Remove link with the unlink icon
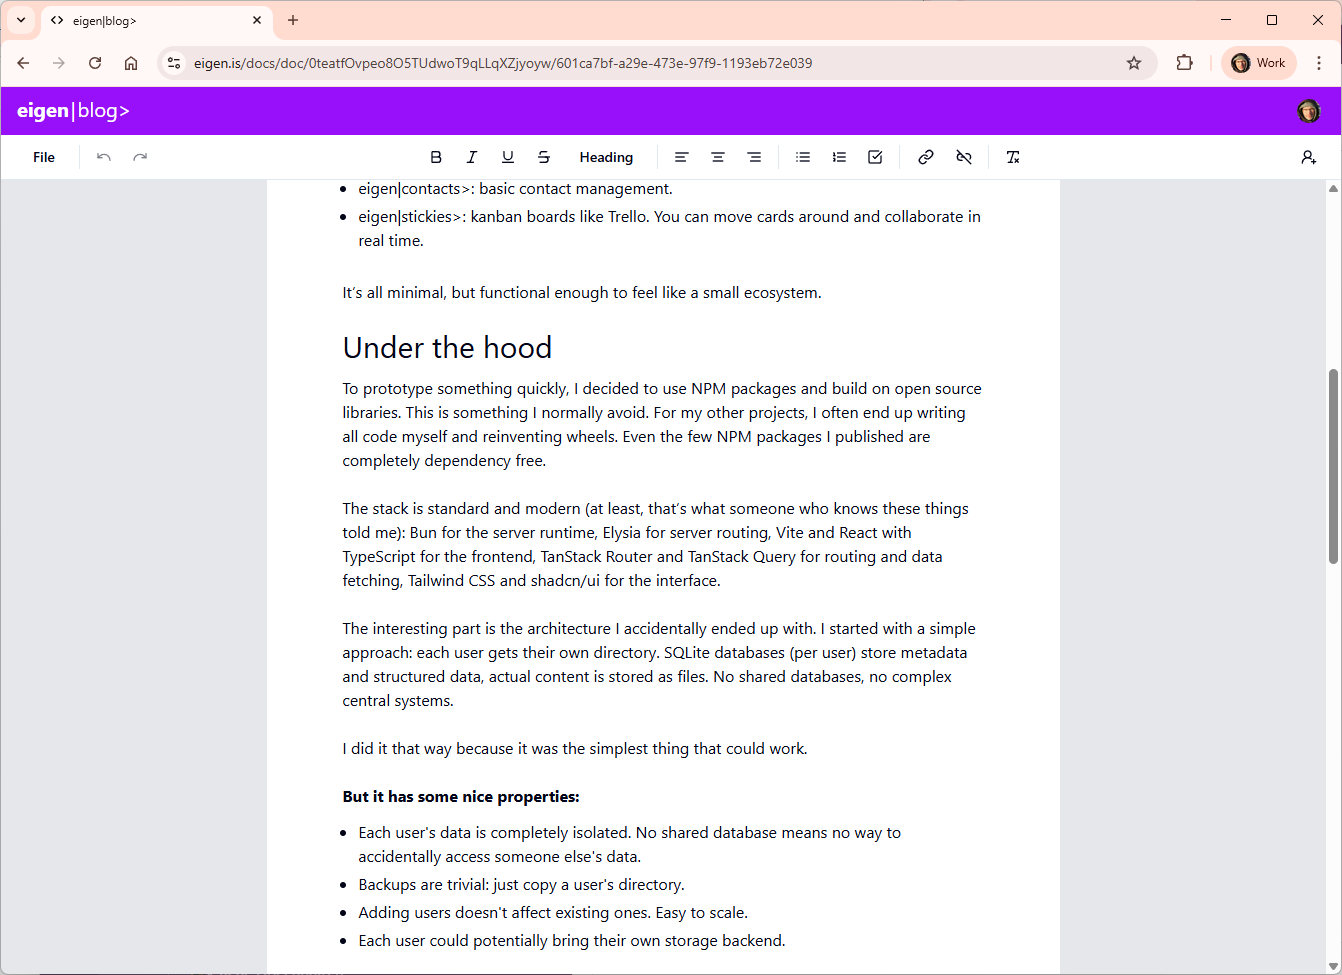This screenshot has width=1342, height=975. click(x=964, y=157)
